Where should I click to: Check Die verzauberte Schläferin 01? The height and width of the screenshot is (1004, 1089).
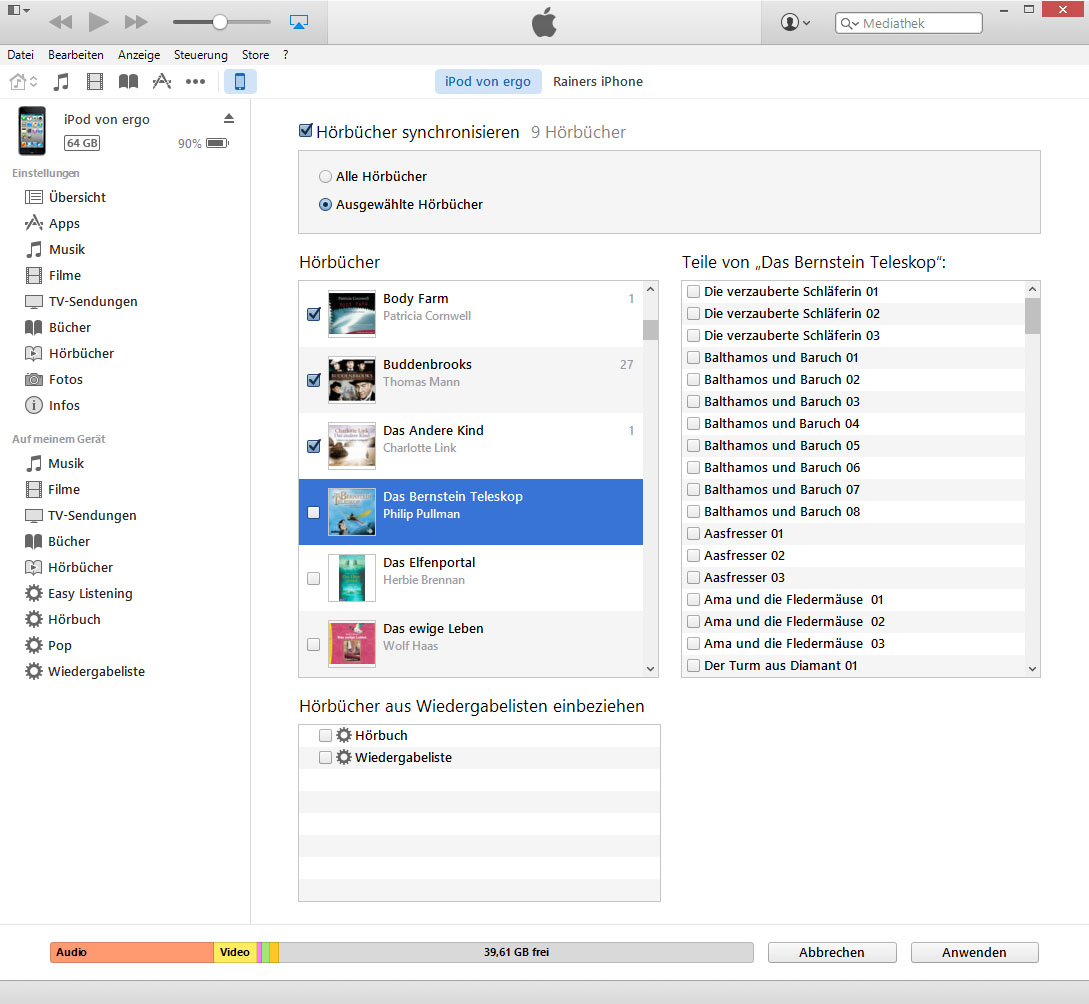(693, 292)
